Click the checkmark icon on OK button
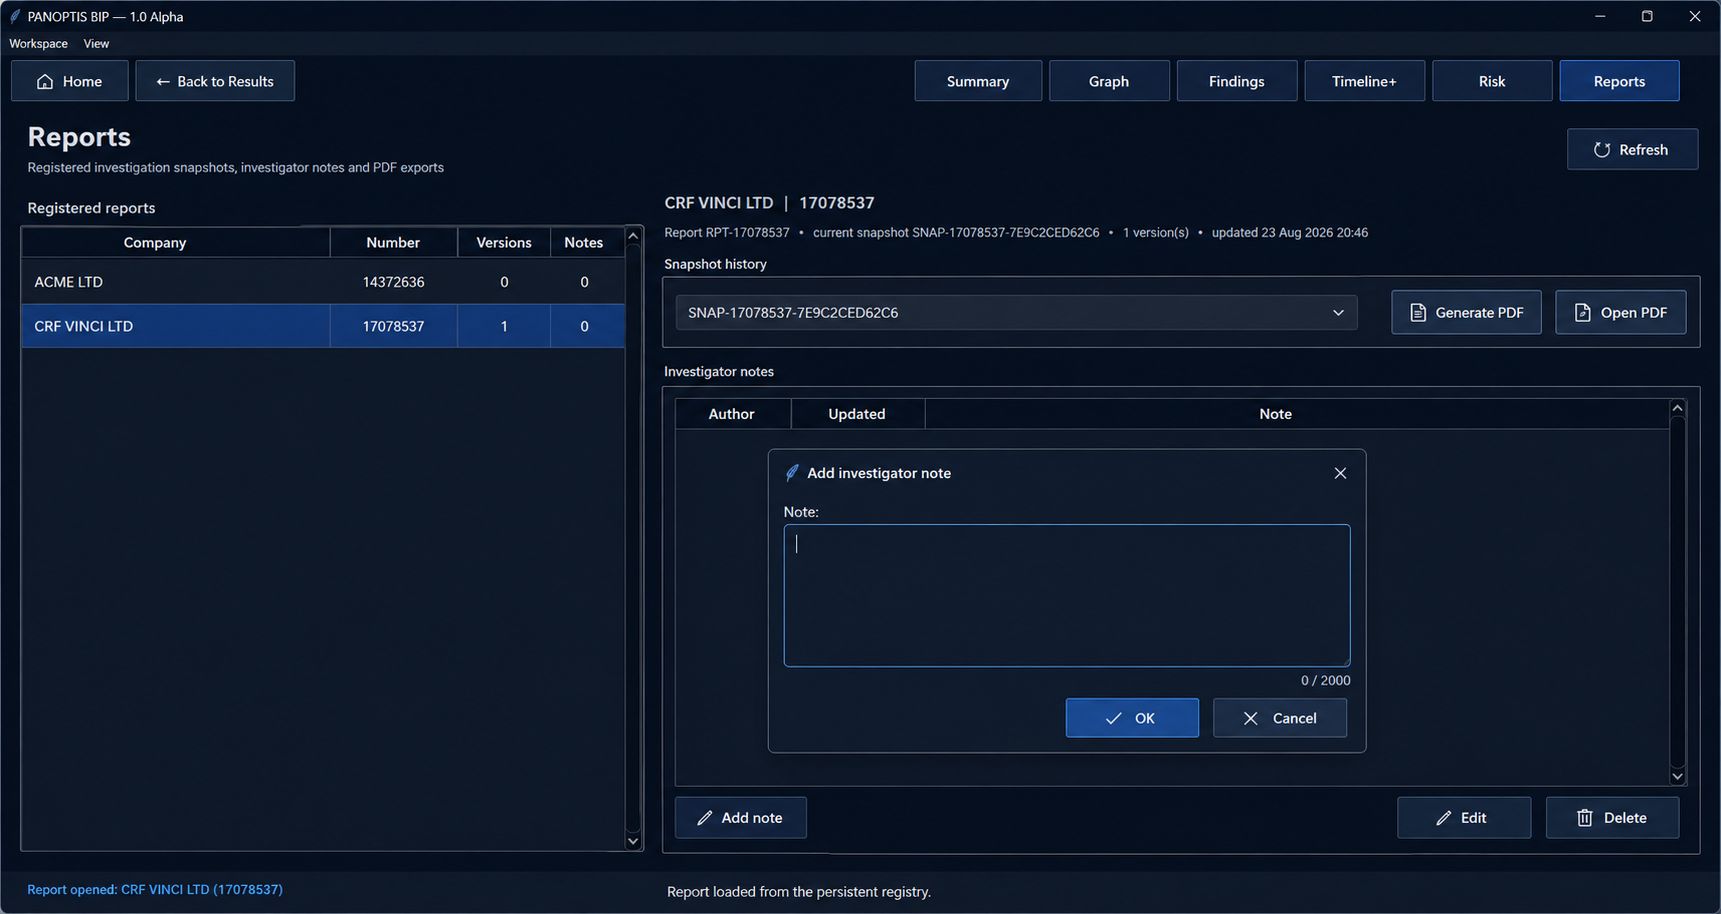Viewport: 1721px width, 914px height. 1113,719
